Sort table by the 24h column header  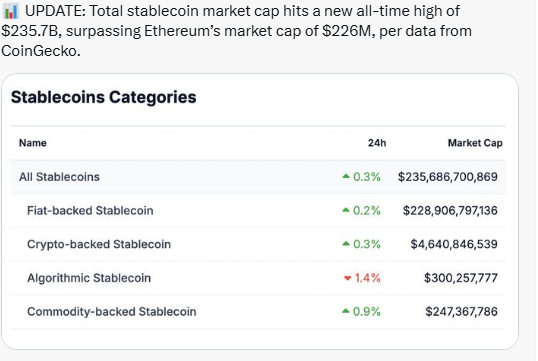point(377,143)
